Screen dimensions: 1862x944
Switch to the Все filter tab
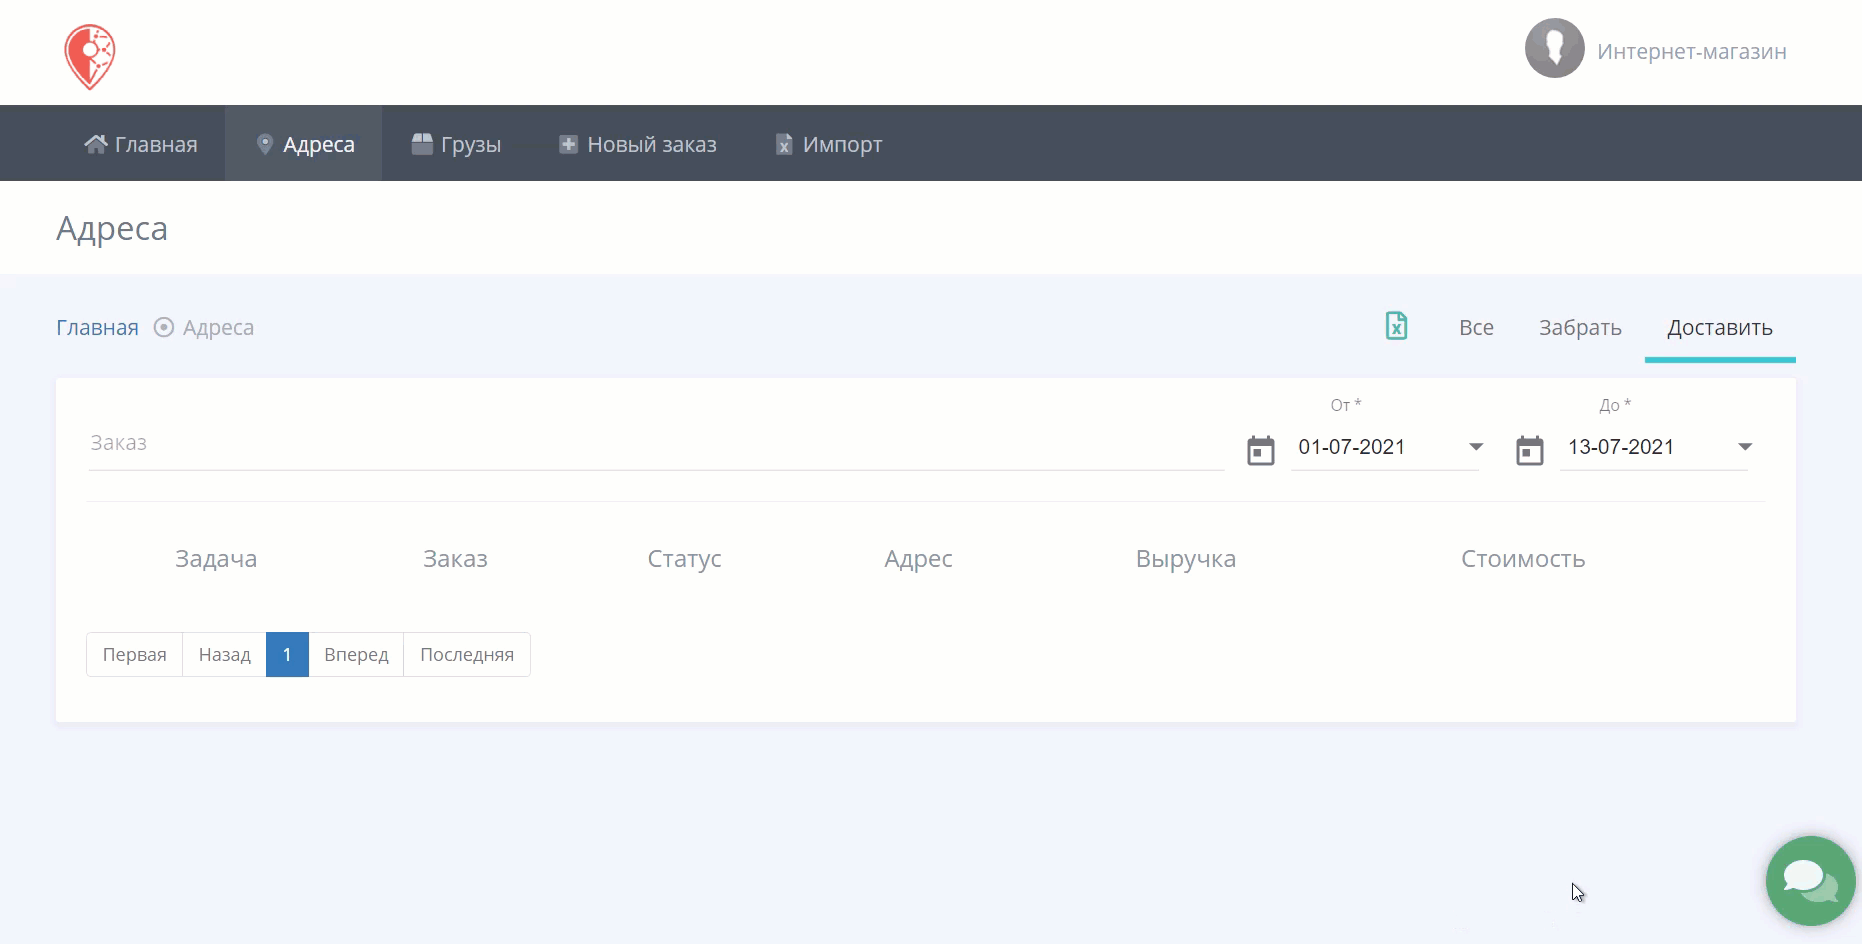click(x=1476, y=327)
